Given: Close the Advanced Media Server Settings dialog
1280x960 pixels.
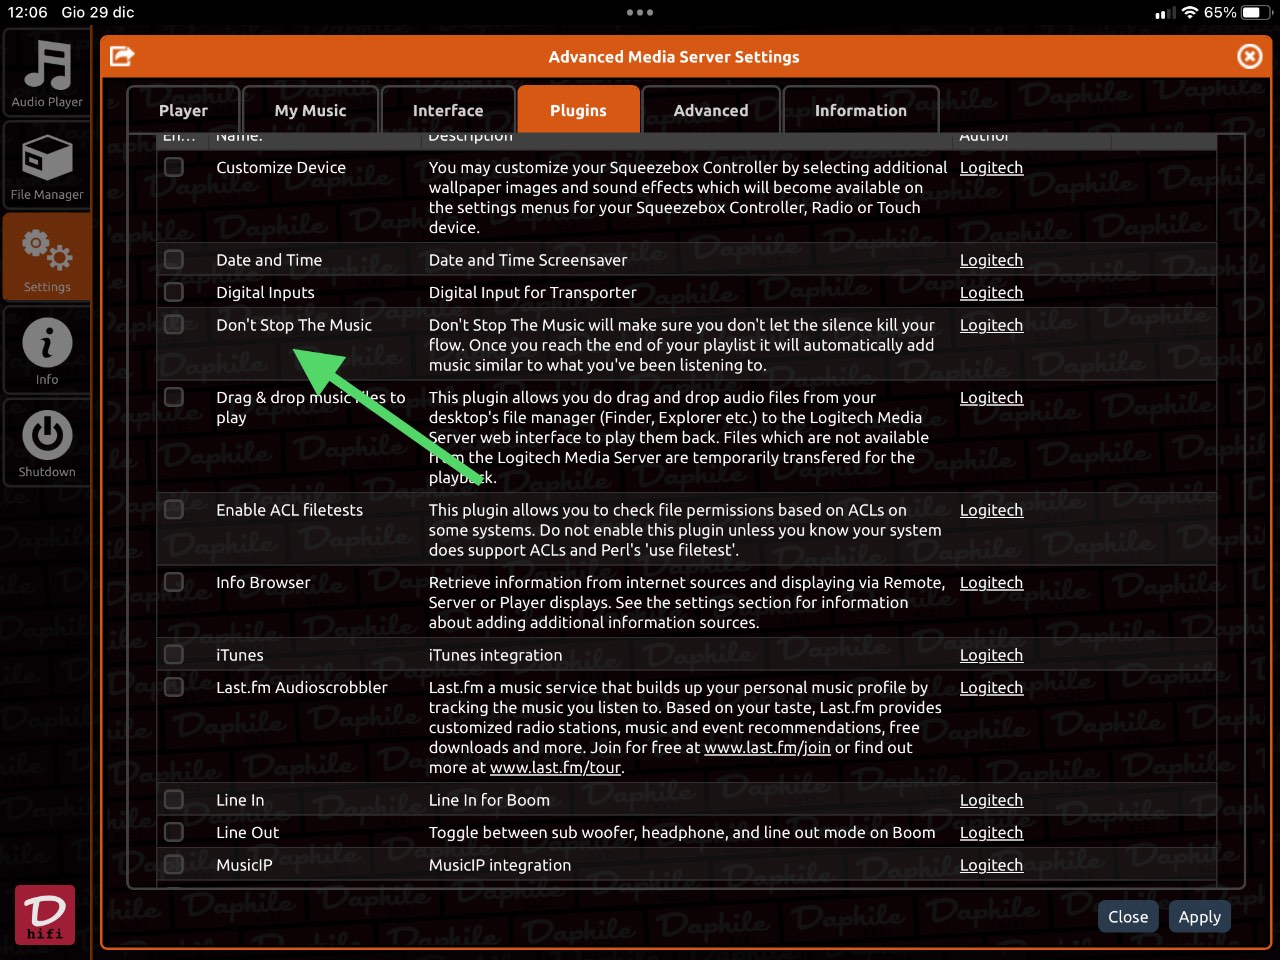Looking at the screenshot, I should (1250, 56).
